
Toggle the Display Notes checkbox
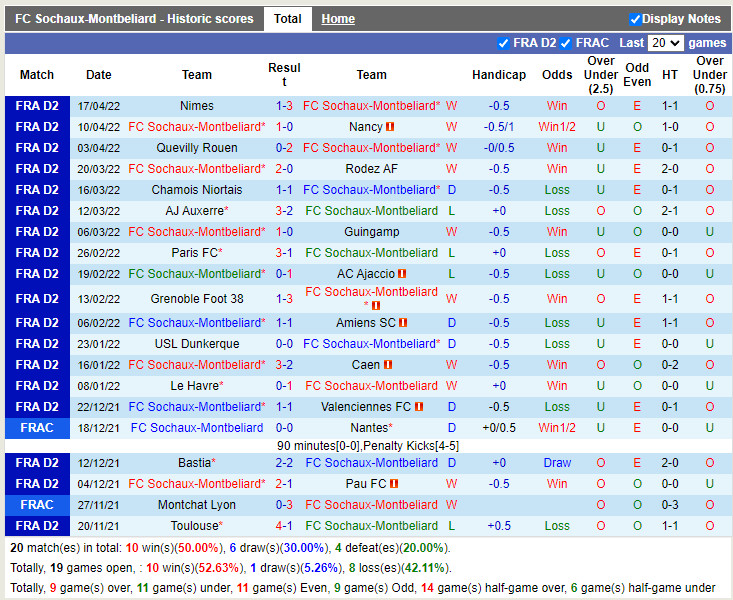click(635, 19)
